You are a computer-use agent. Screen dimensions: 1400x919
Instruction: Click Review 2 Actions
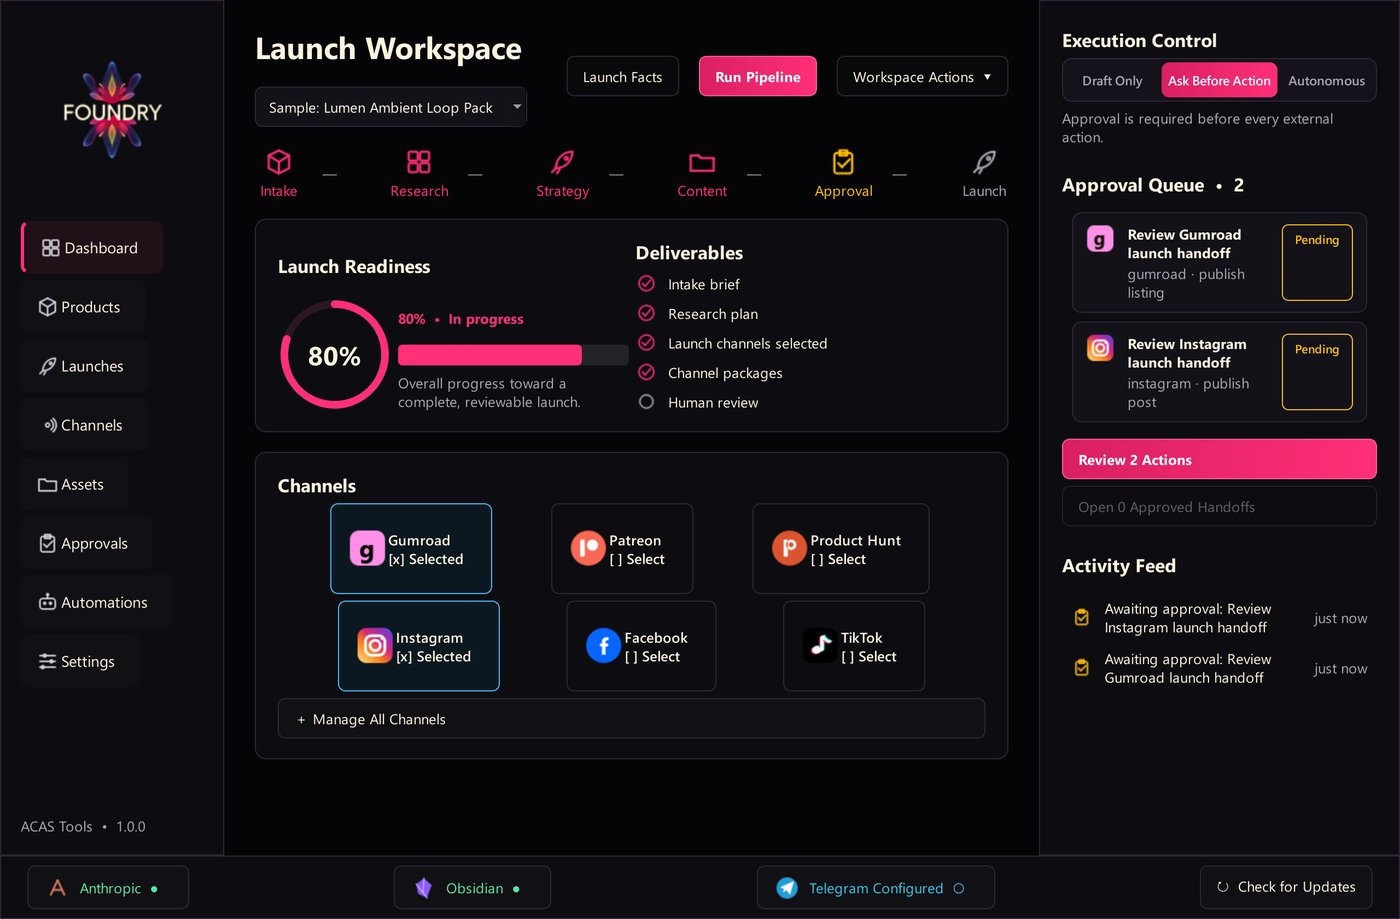coord(1219,460)
